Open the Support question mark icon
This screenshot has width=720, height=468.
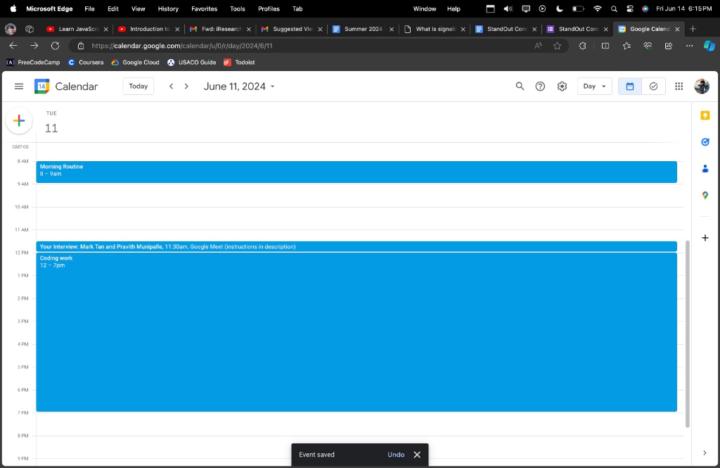[x=540, y=86]
